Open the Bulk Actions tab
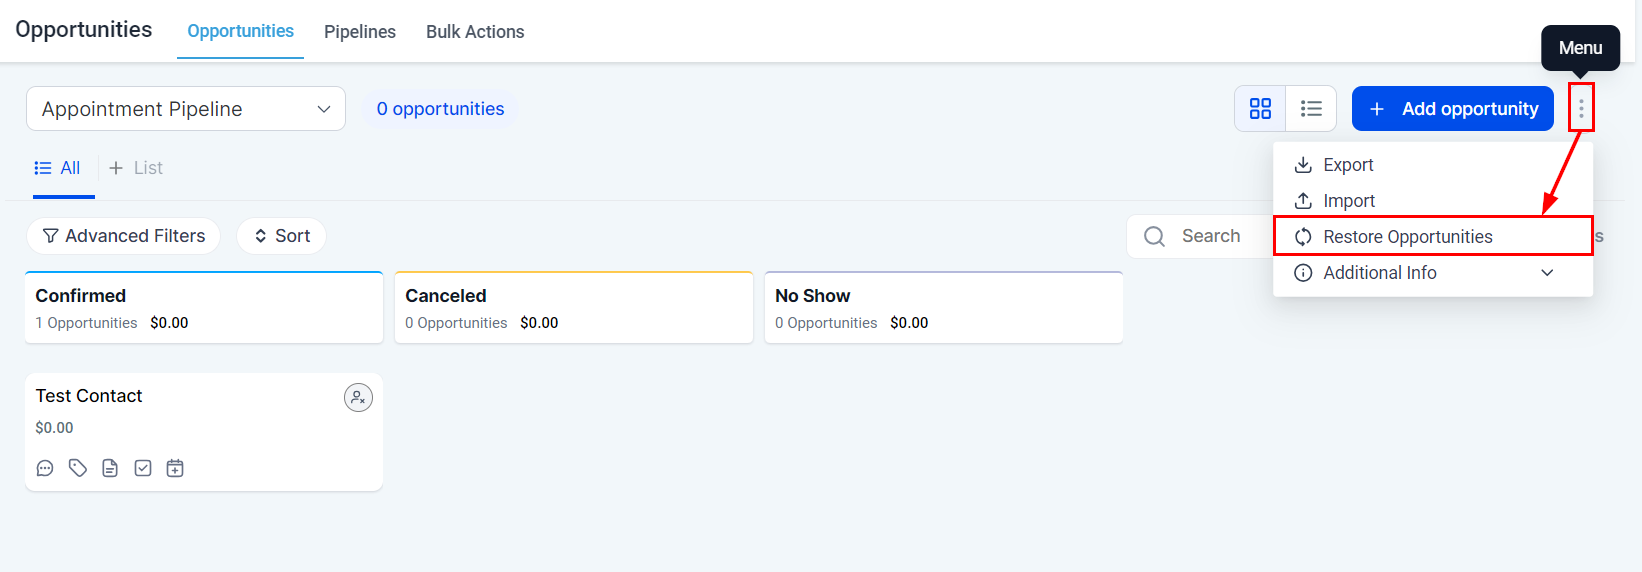This screenshot has width=1642, height=572. coord(475,32)
